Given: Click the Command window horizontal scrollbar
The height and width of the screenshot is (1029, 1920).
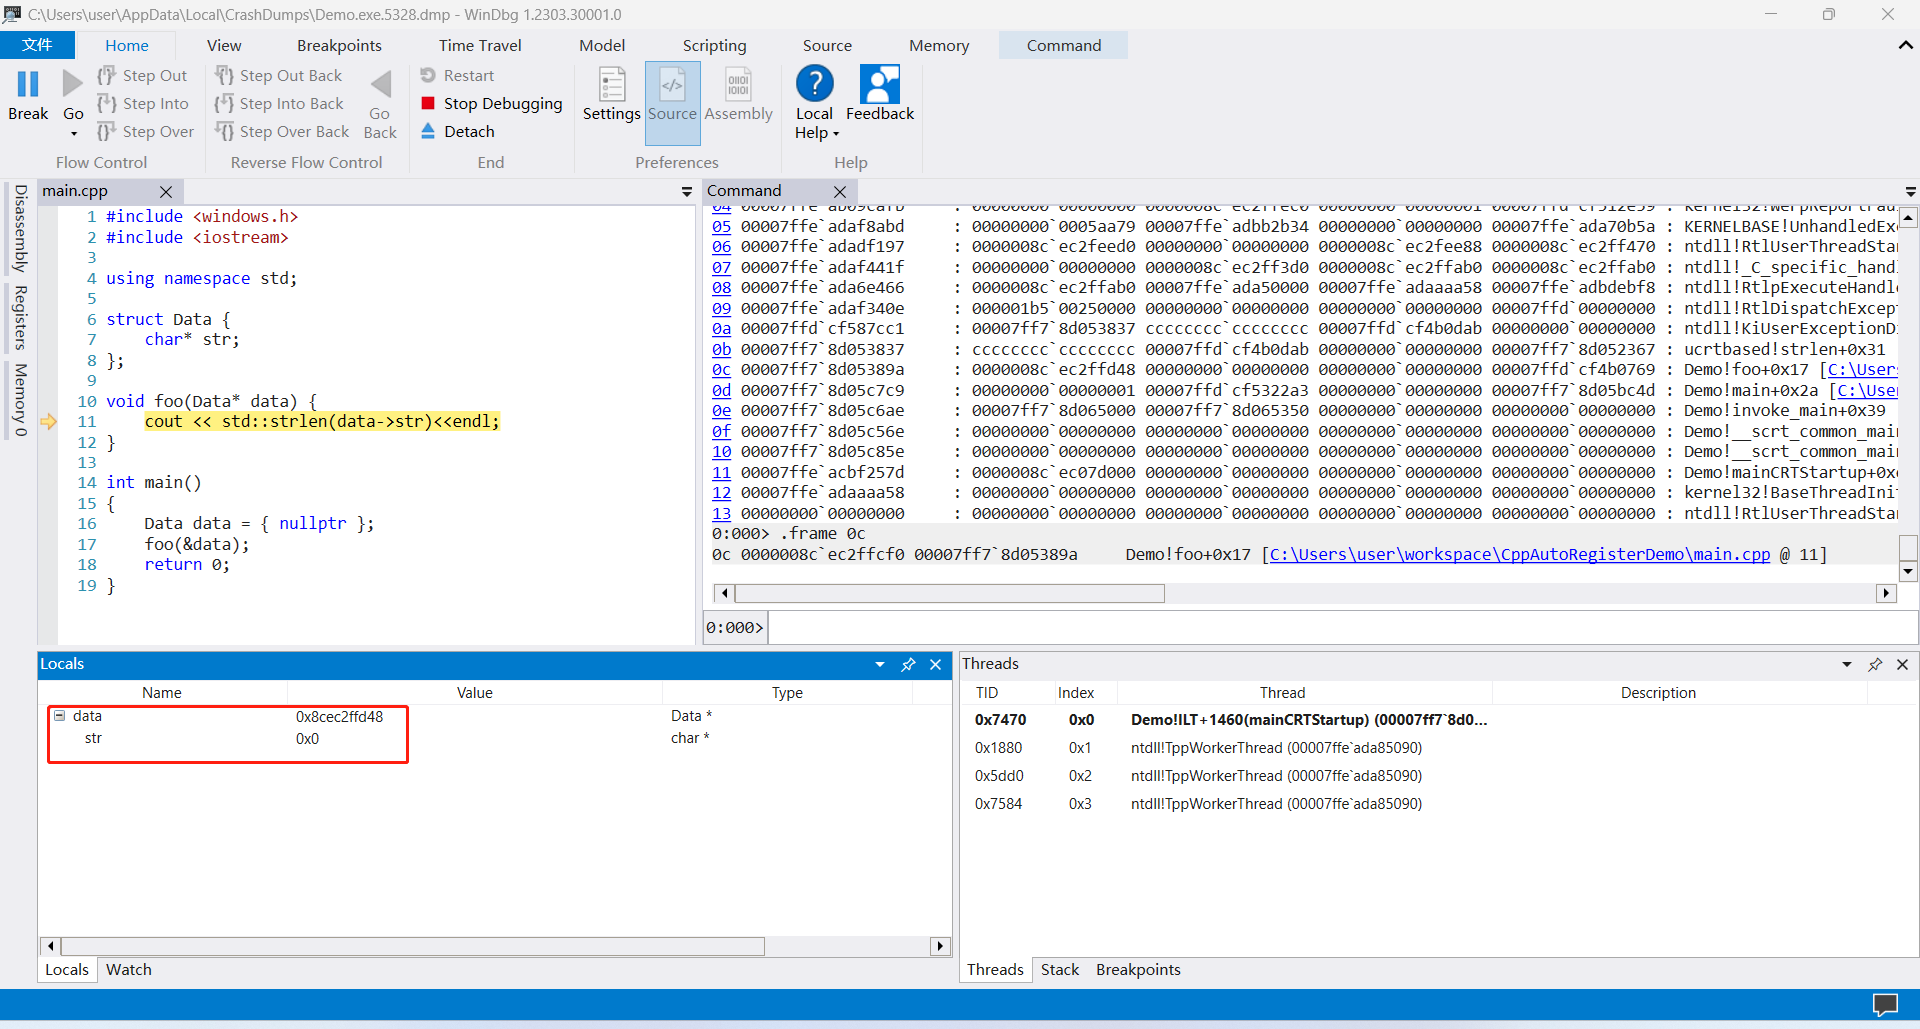Looking at the screenshot, I should click(x=950, y=593).
